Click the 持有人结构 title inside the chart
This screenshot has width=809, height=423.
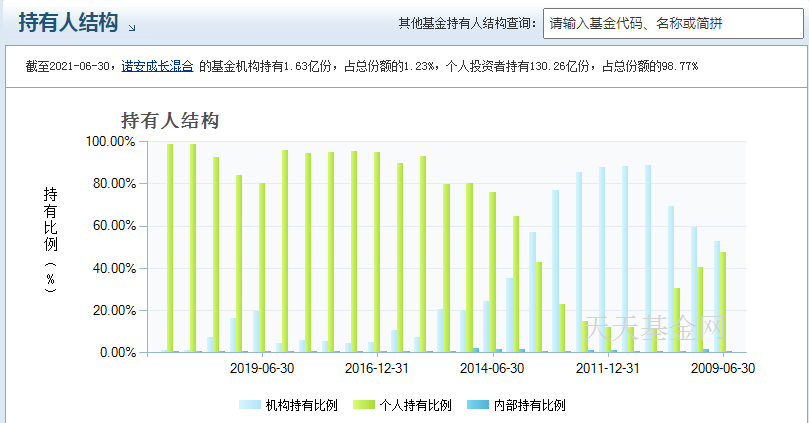click(170, 120)
